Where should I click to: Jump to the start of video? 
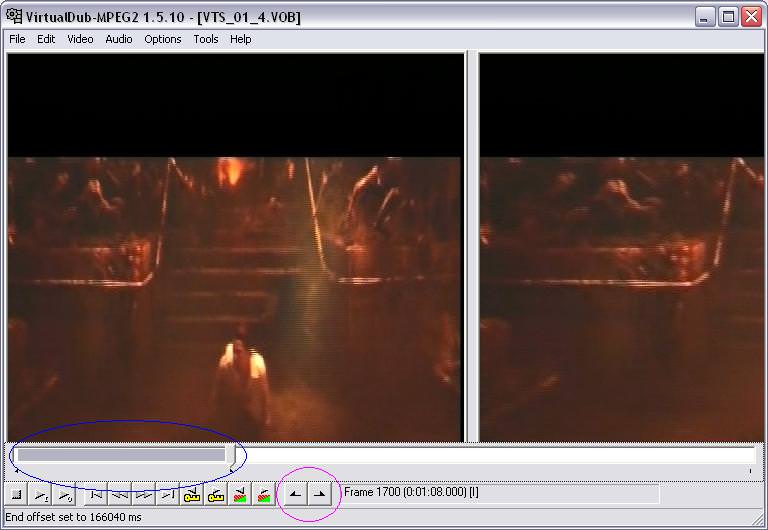coord(96,495)
